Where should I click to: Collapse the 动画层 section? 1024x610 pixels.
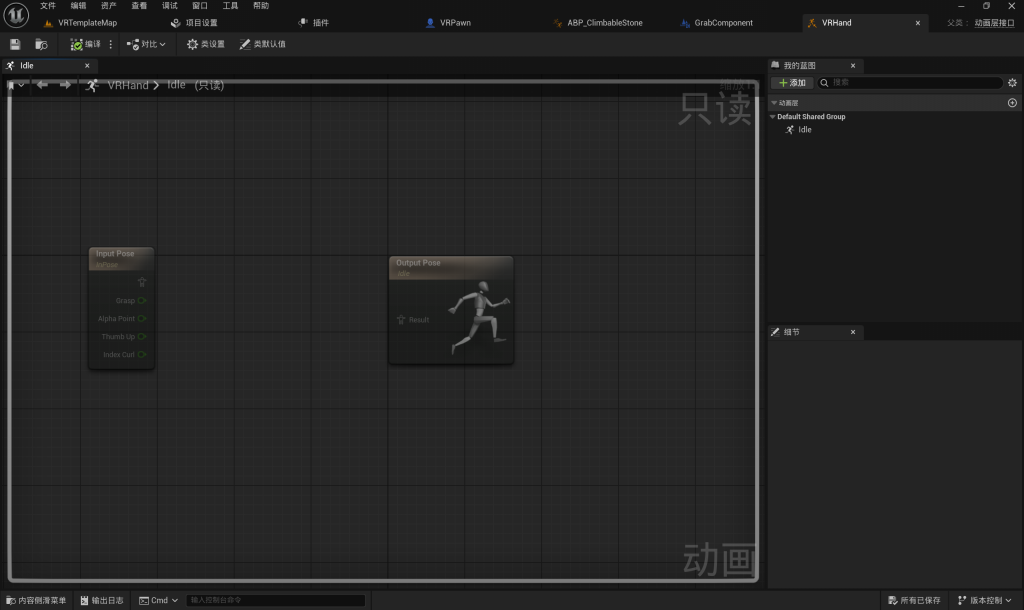point(773,103)
